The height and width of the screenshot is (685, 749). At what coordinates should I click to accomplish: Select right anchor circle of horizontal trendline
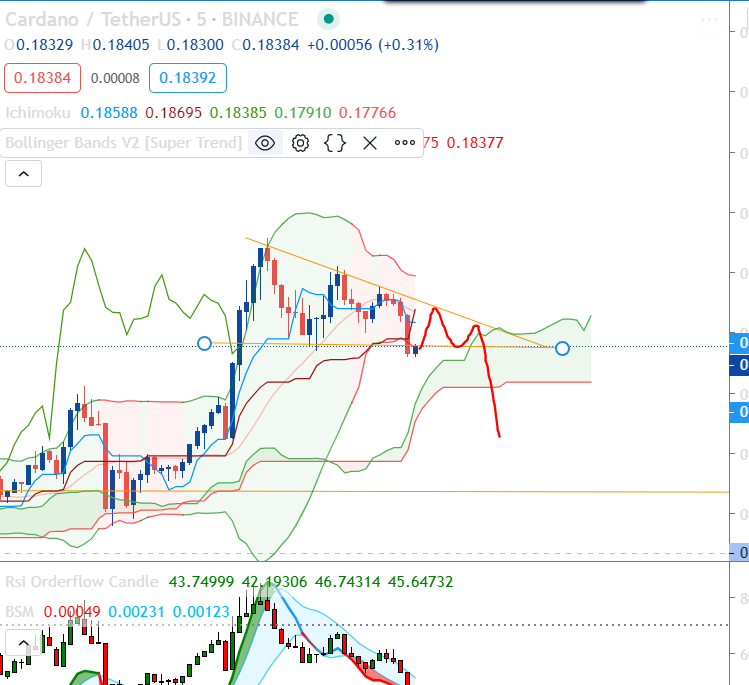562,348
